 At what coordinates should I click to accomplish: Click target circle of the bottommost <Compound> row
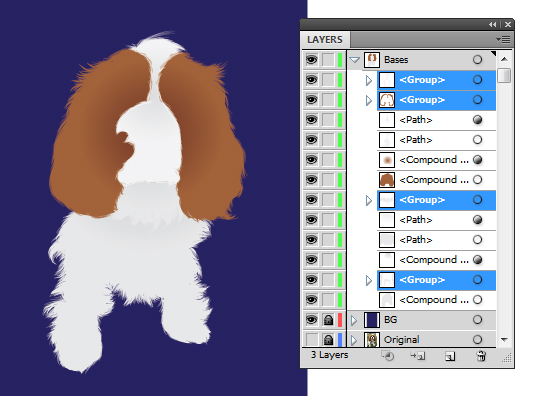coord(477,300)
